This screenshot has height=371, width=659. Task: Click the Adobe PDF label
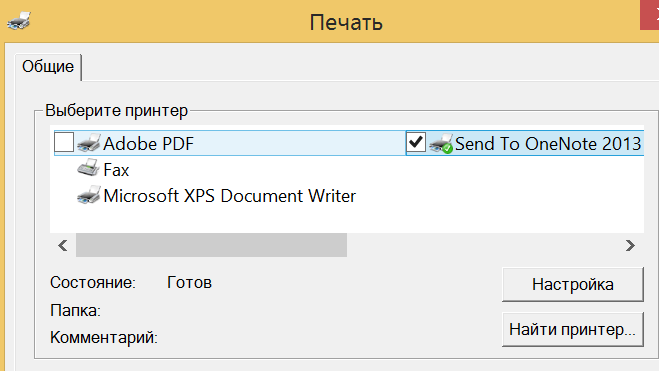tap(148, 144)
